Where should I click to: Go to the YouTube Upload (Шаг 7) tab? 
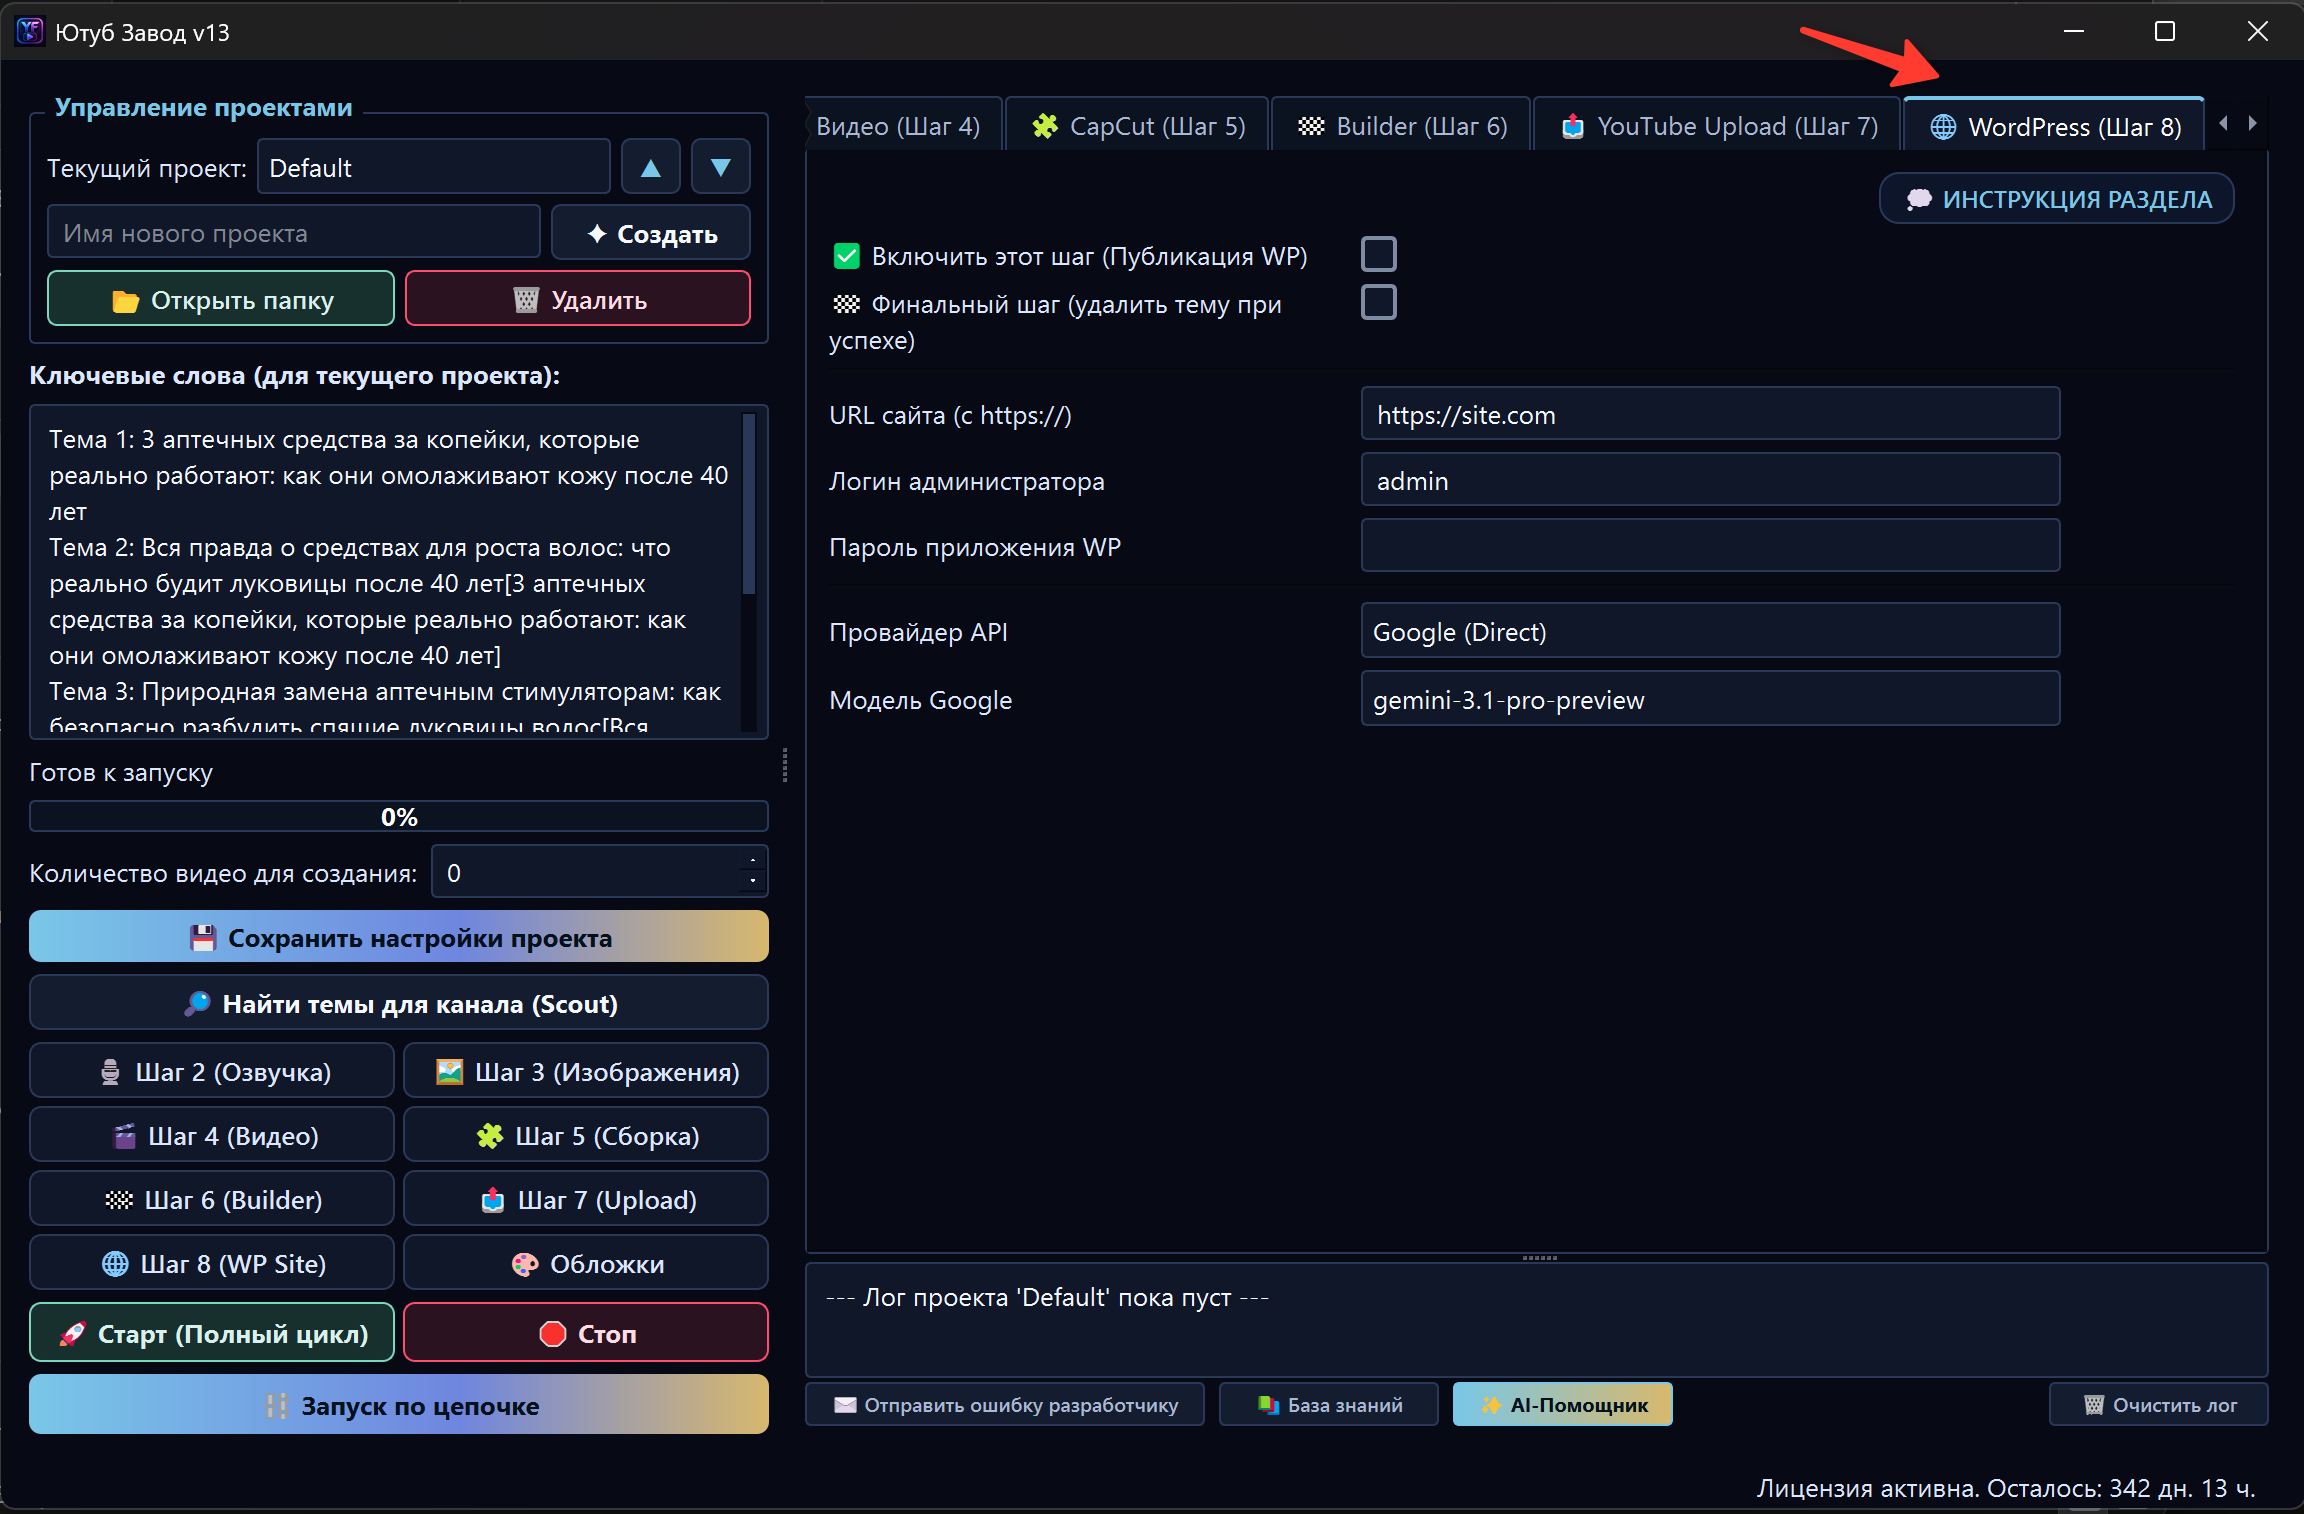pos(1716,126)
